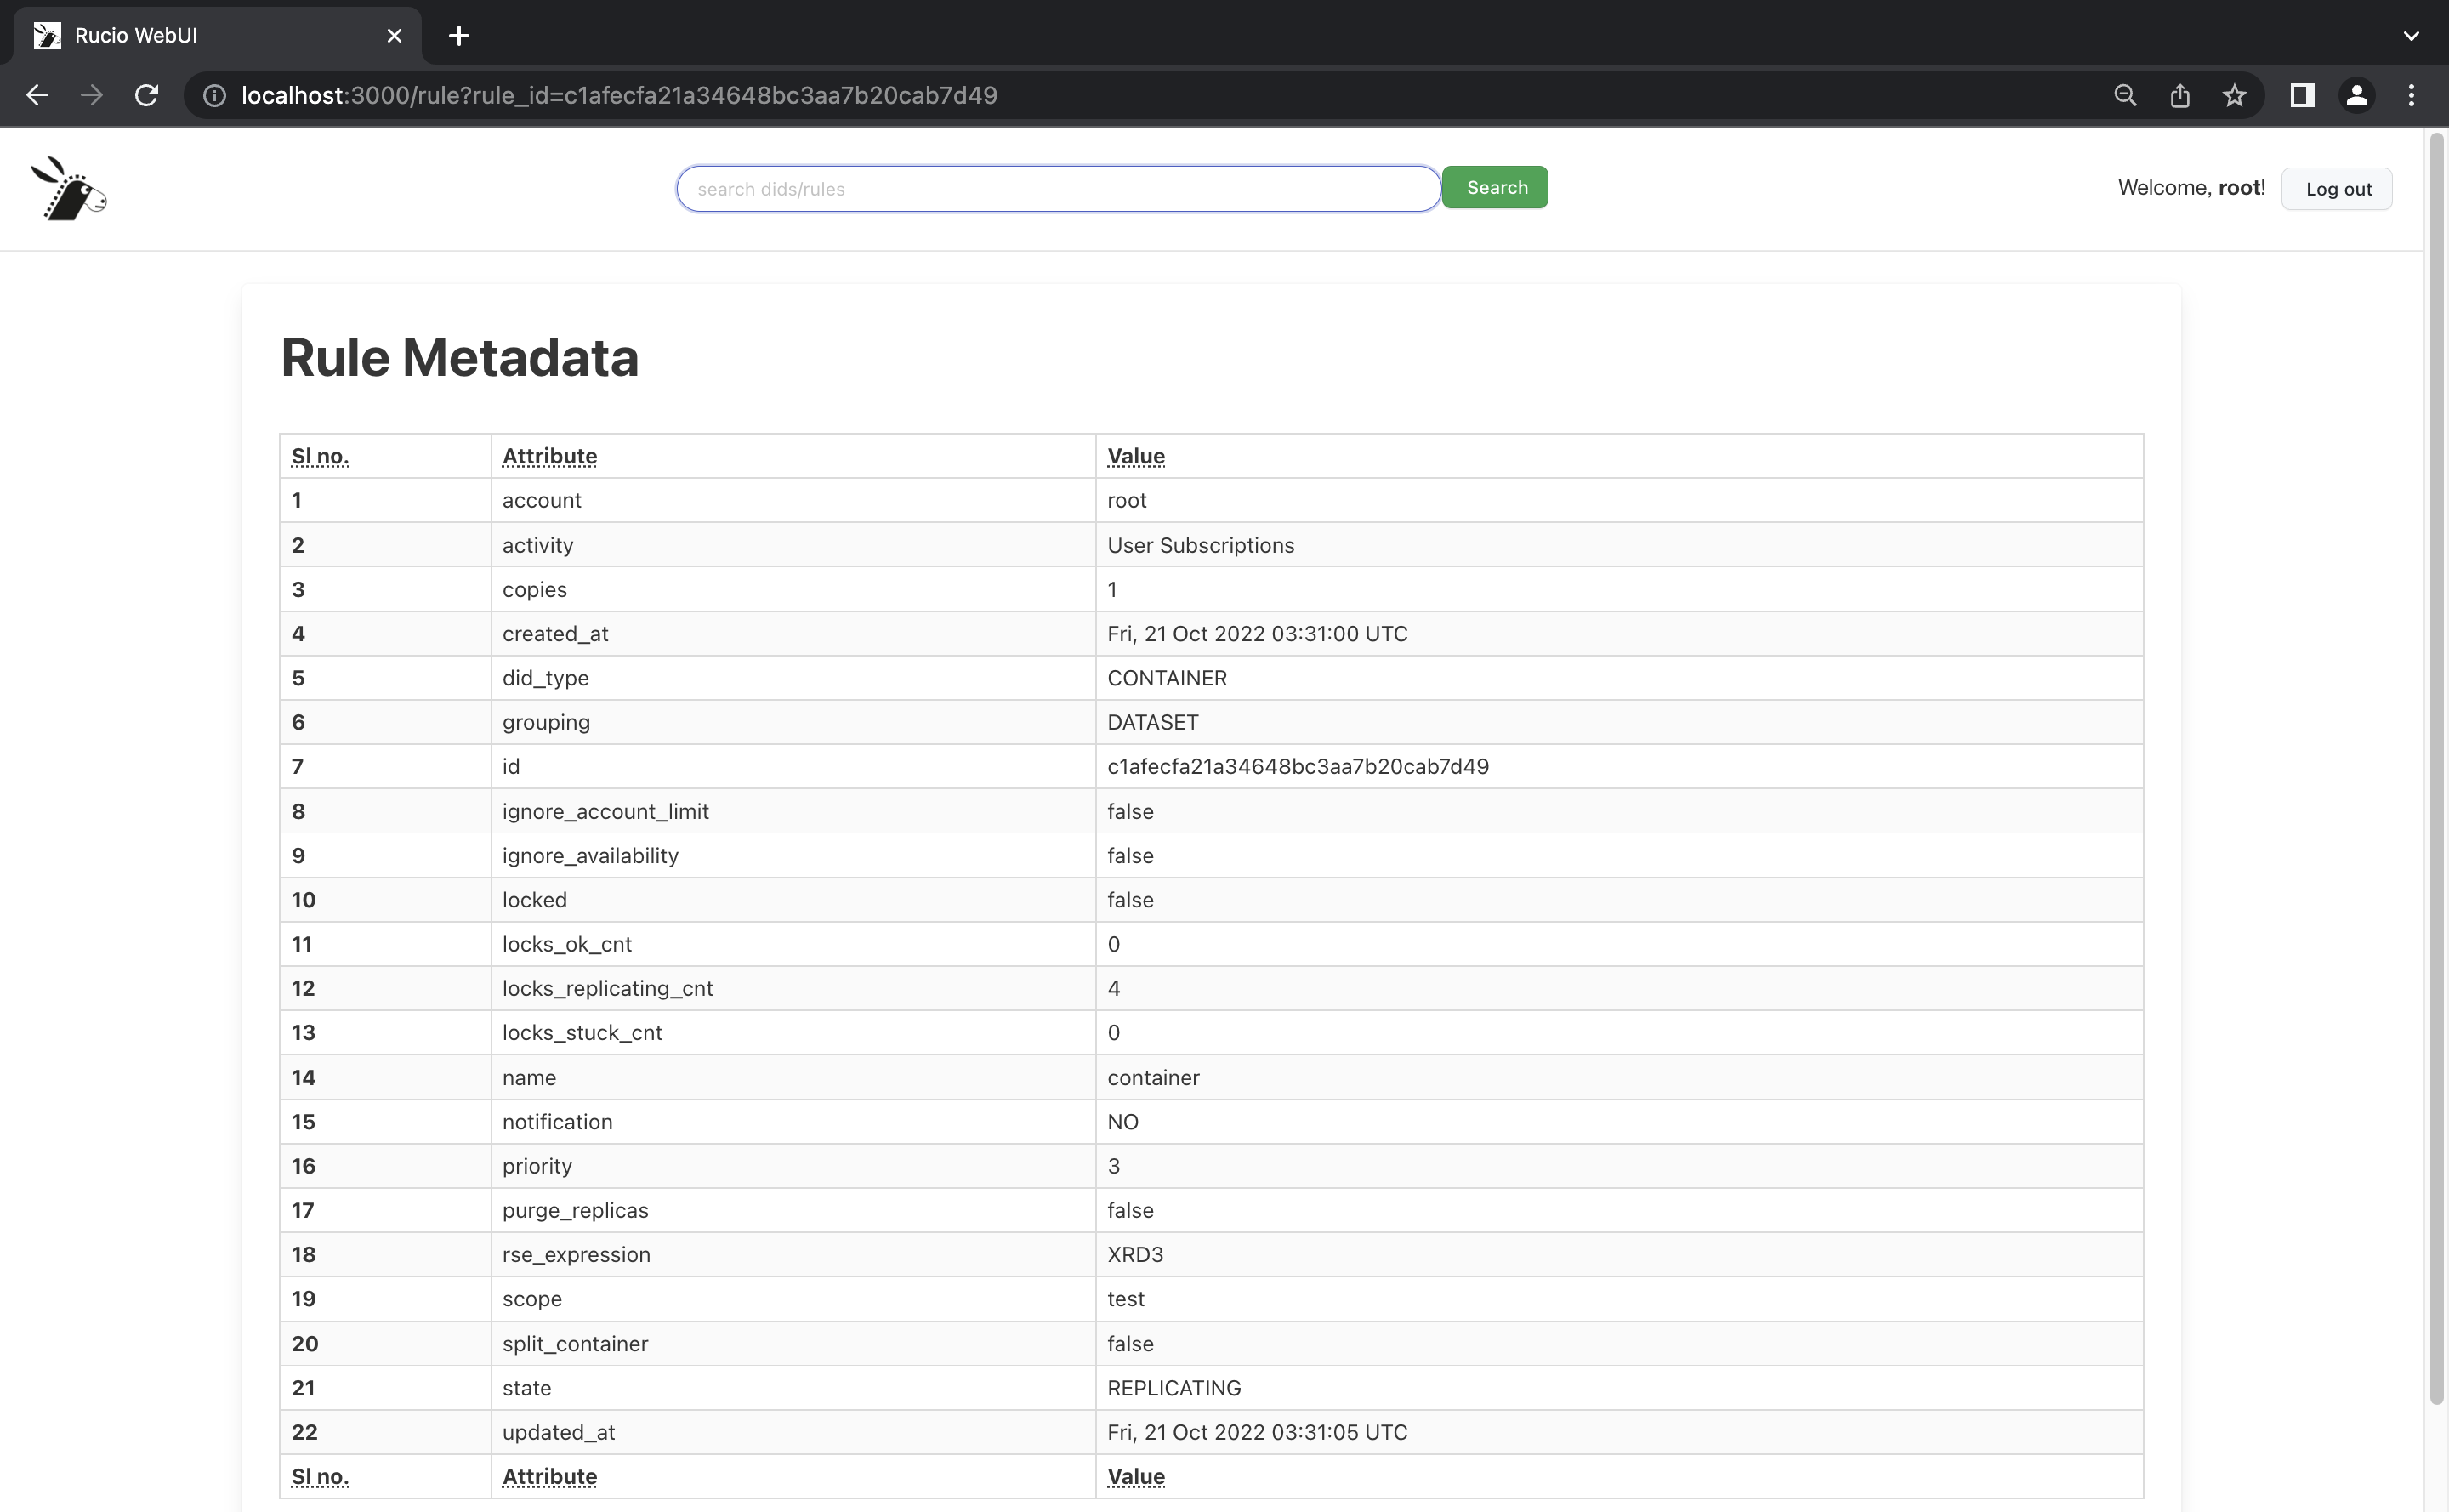
Task: Select the Rucio WebUI tab
Action: 200,36
